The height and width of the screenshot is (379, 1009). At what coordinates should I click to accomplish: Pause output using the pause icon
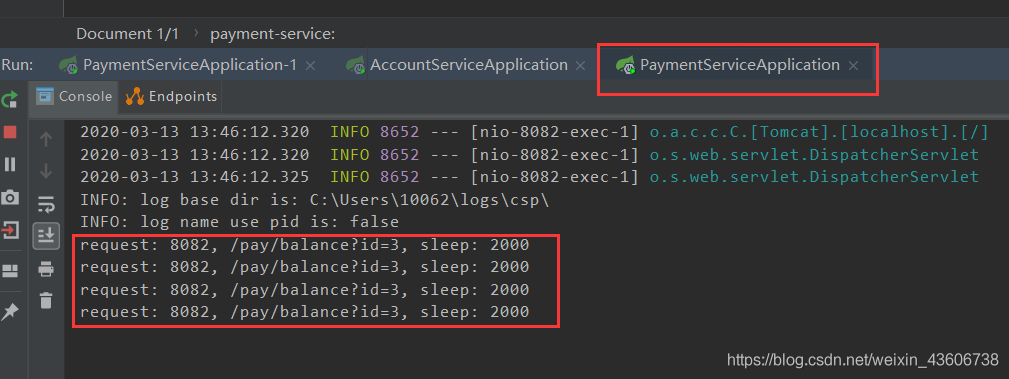point(10,165)
